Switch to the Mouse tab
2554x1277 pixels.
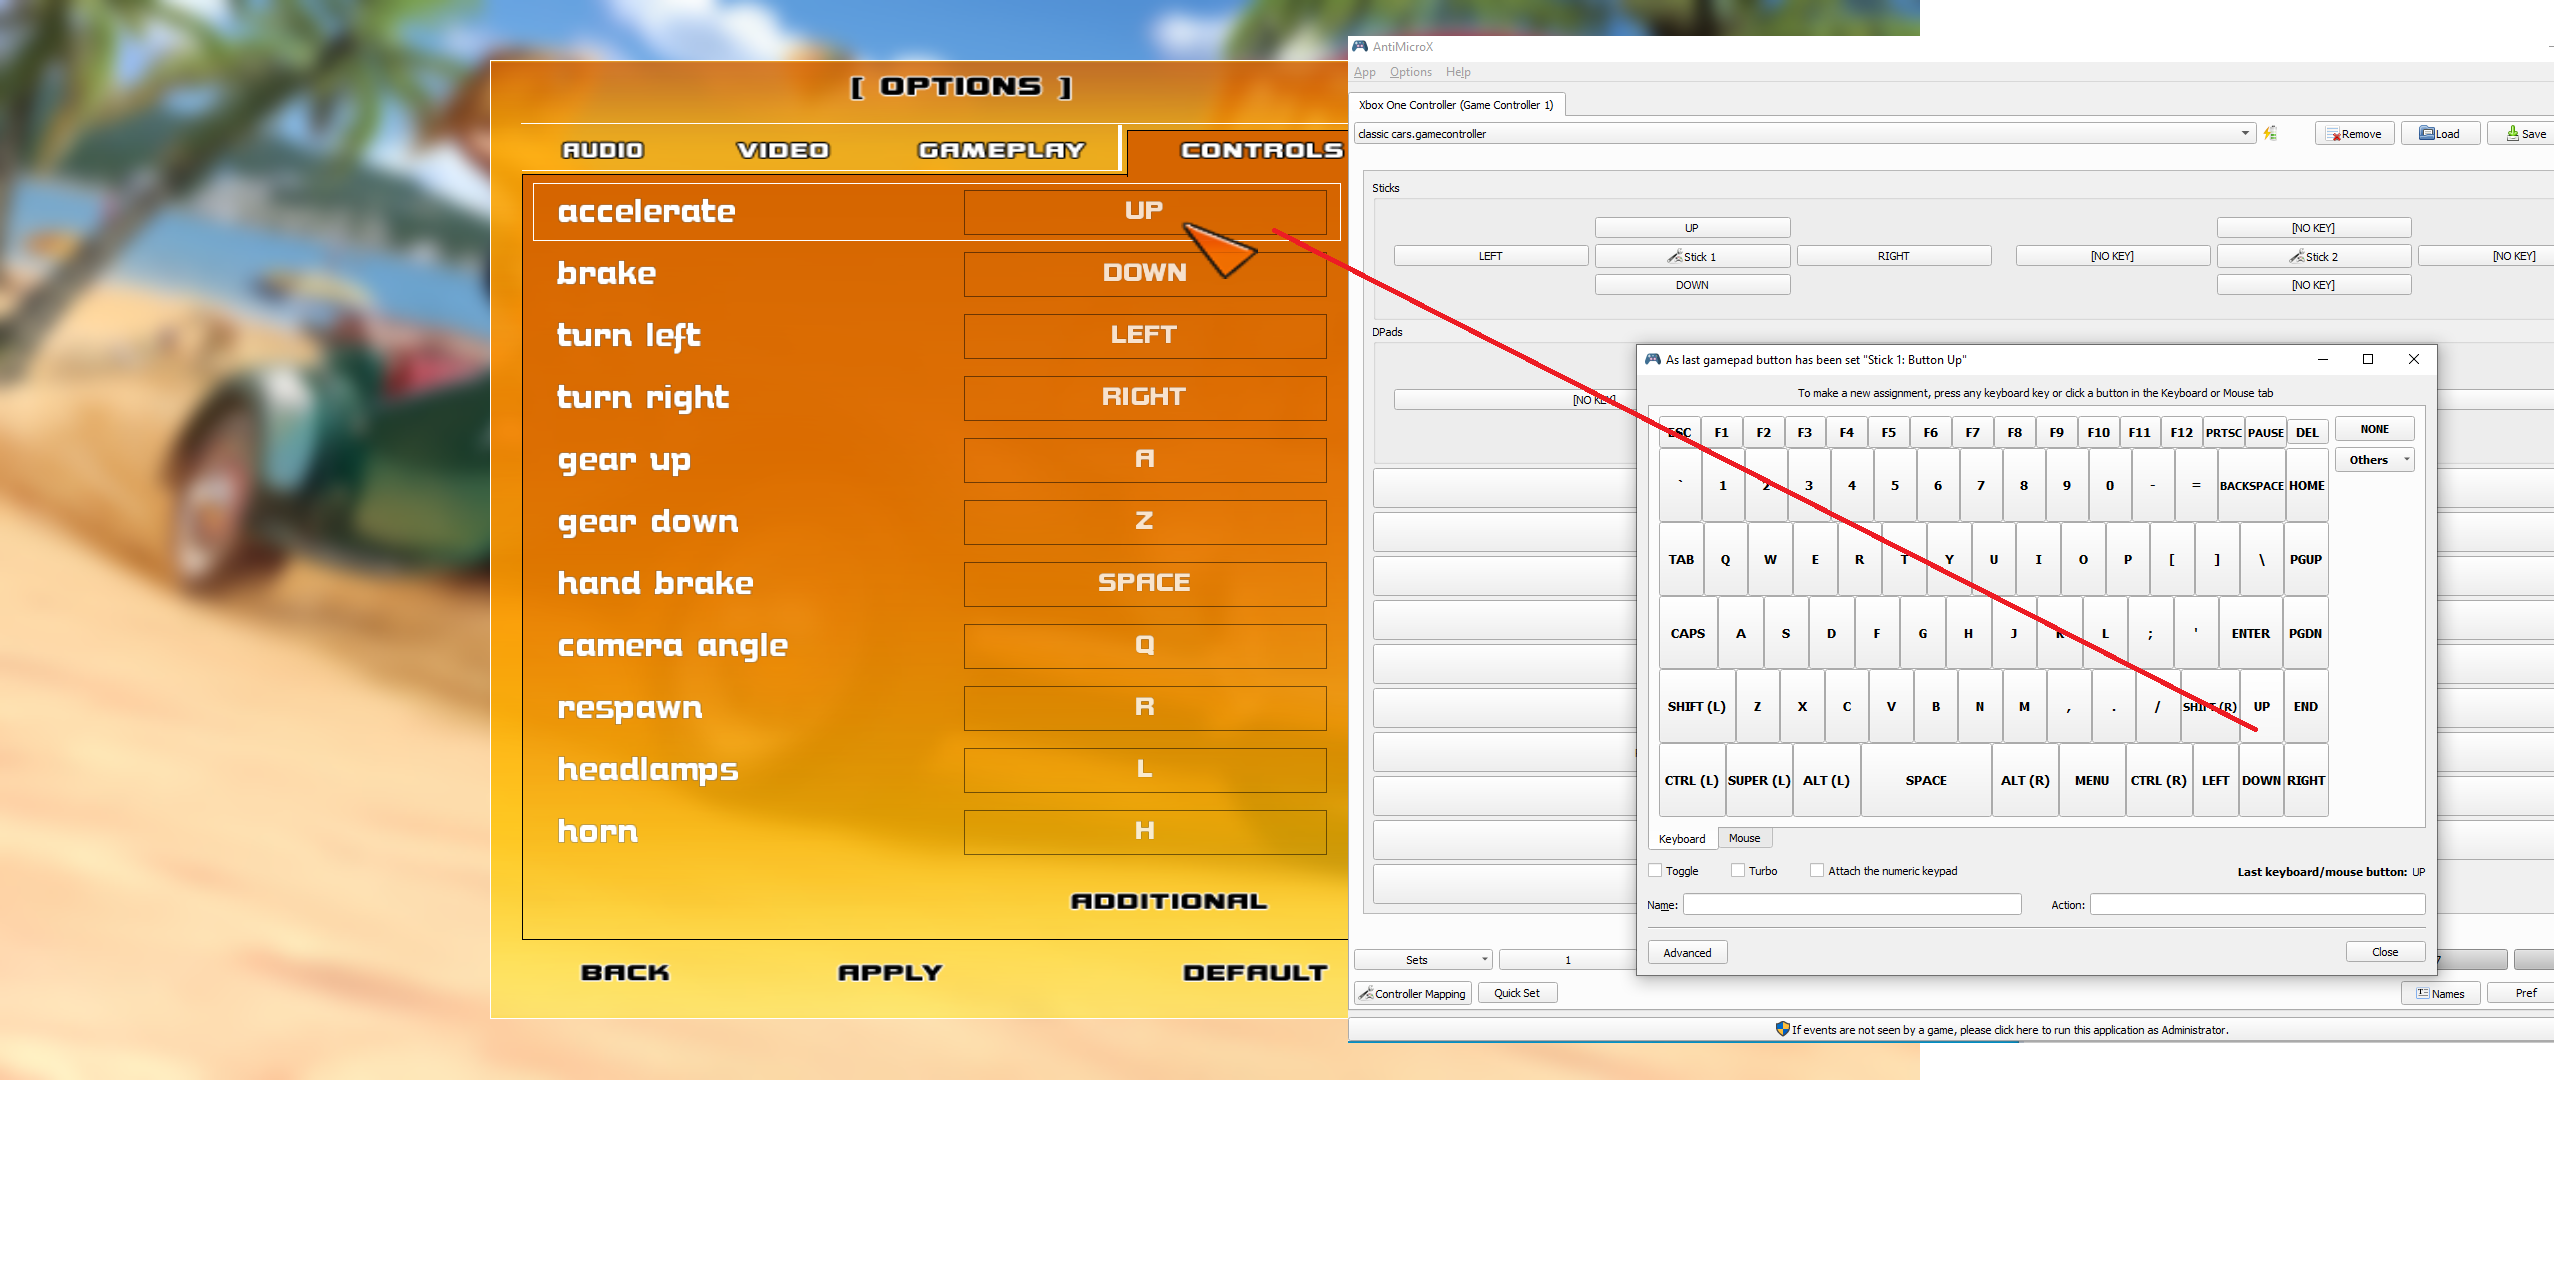point(1744,838)
